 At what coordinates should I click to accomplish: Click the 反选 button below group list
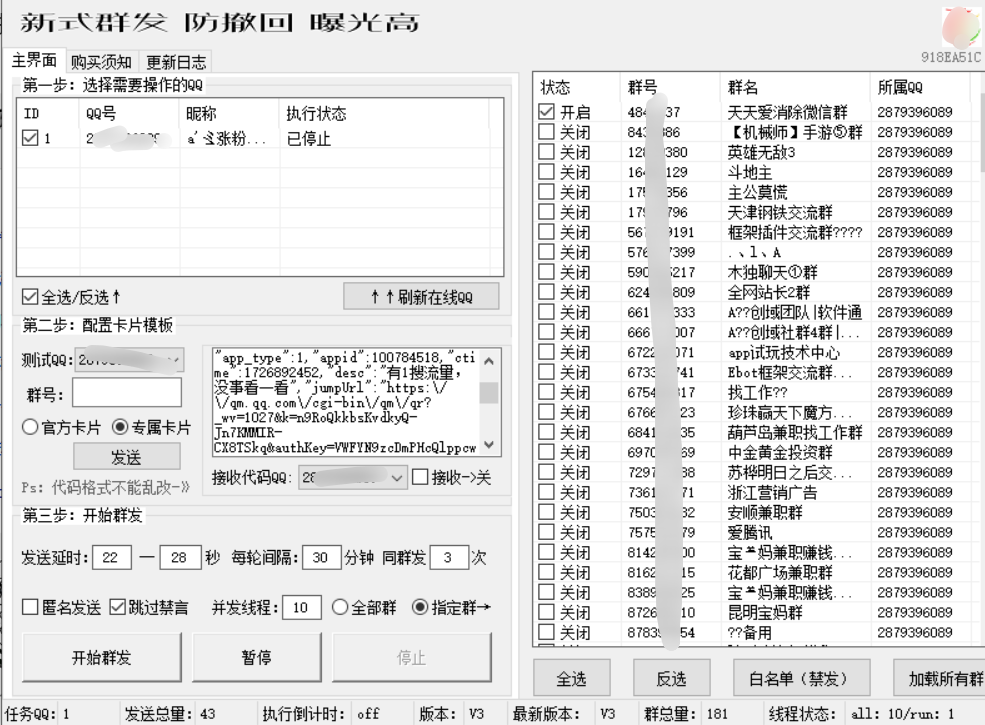pos(671,679)
